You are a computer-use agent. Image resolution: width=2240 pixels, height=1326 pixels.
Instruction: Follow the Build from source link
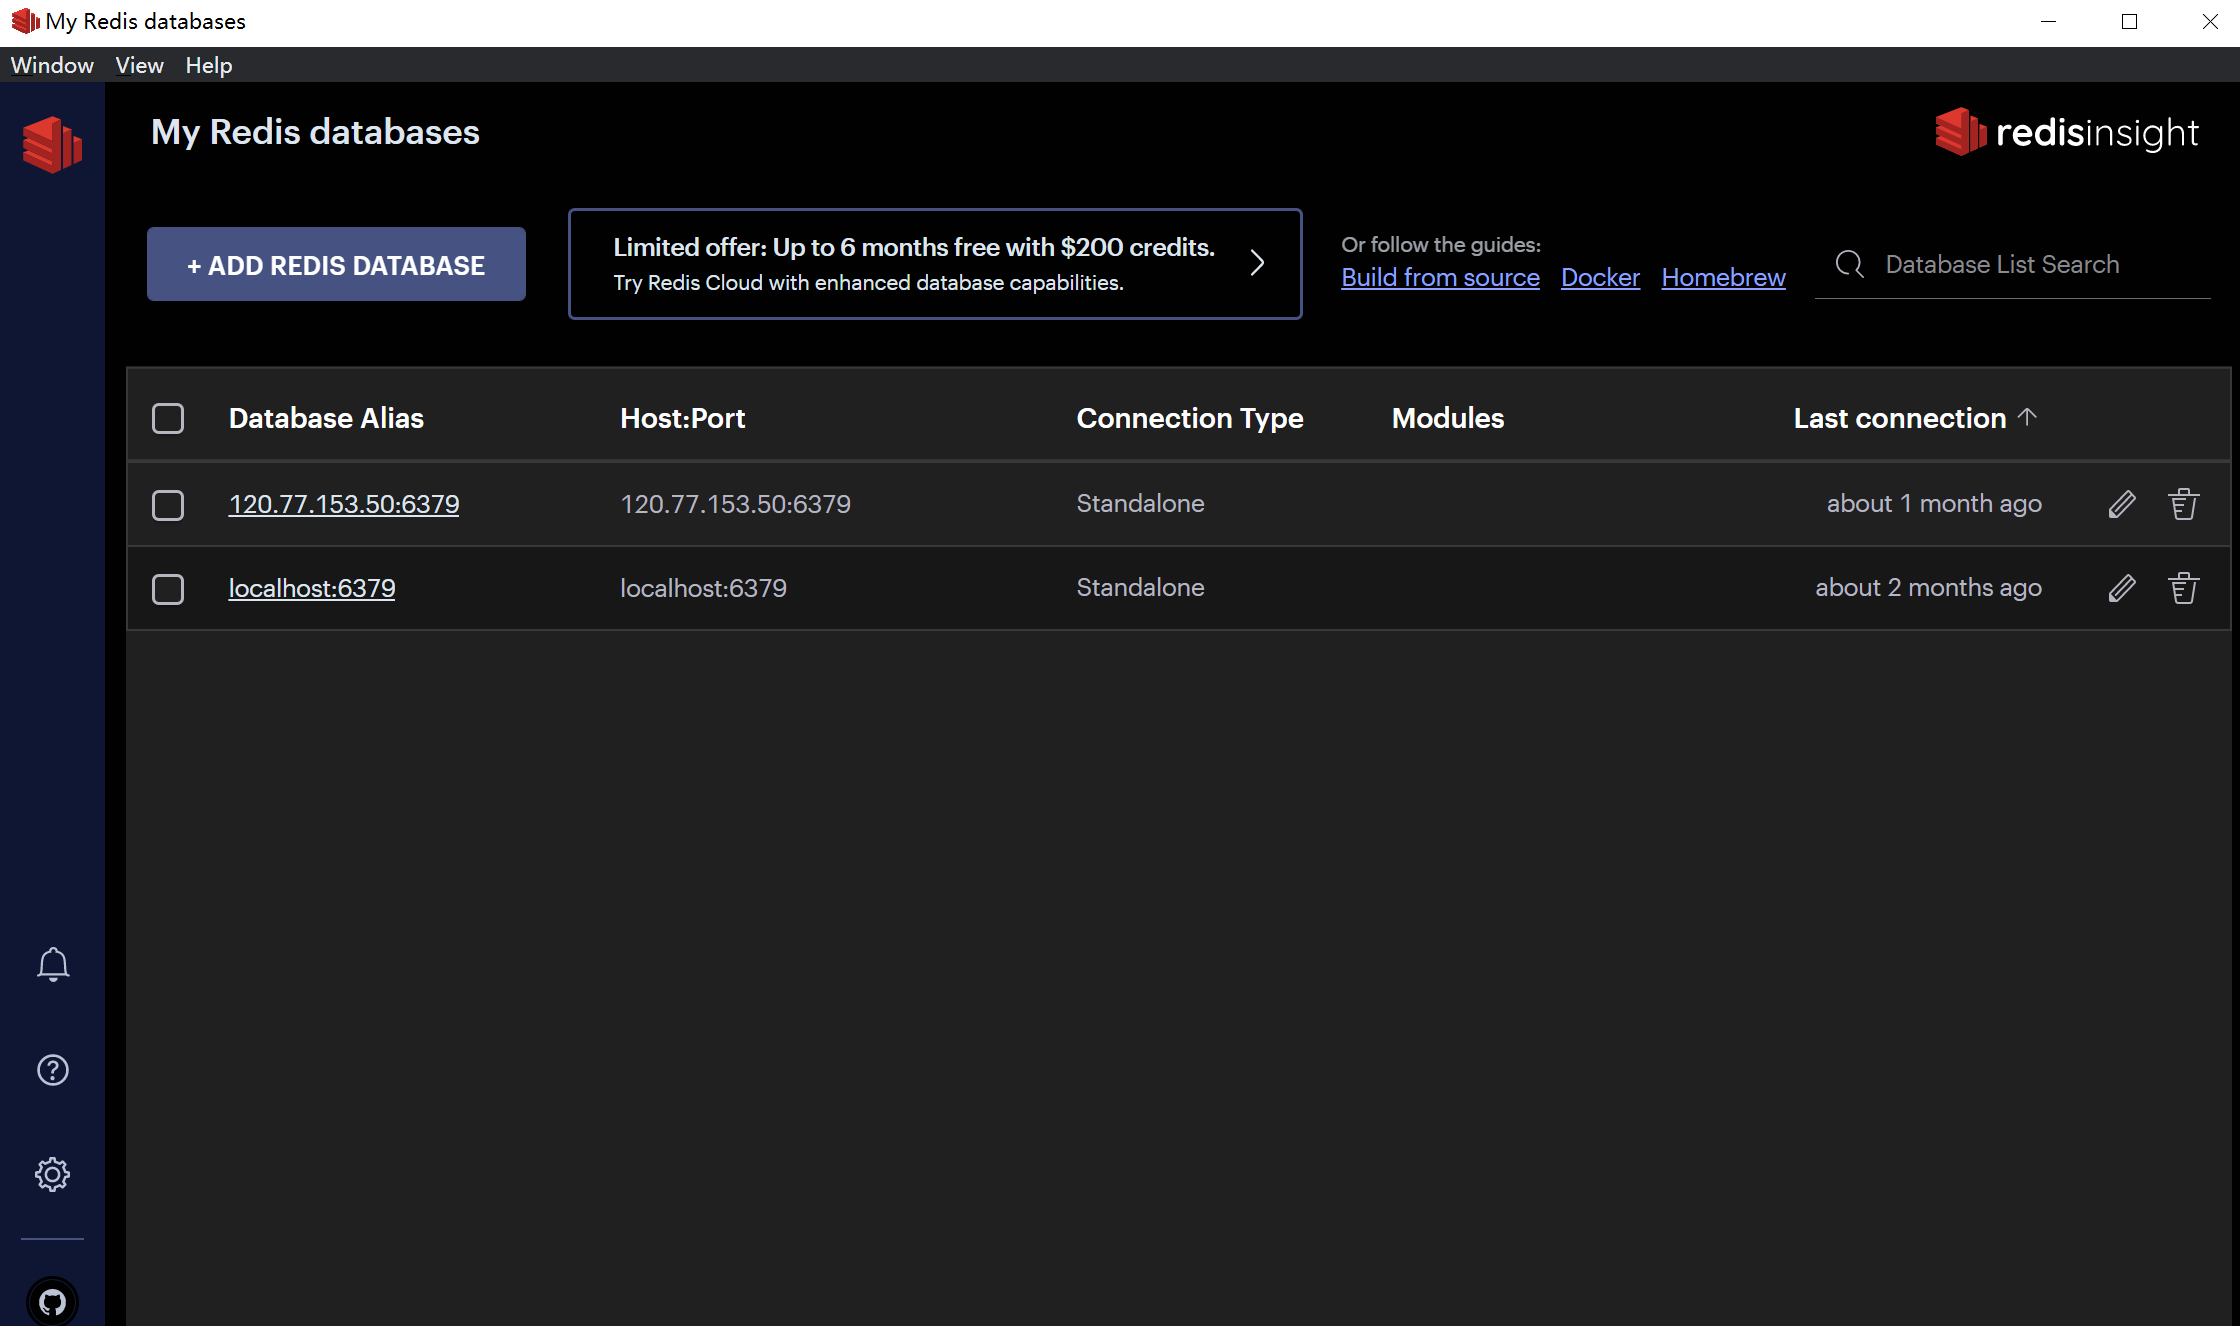(x=1440, y=277)
